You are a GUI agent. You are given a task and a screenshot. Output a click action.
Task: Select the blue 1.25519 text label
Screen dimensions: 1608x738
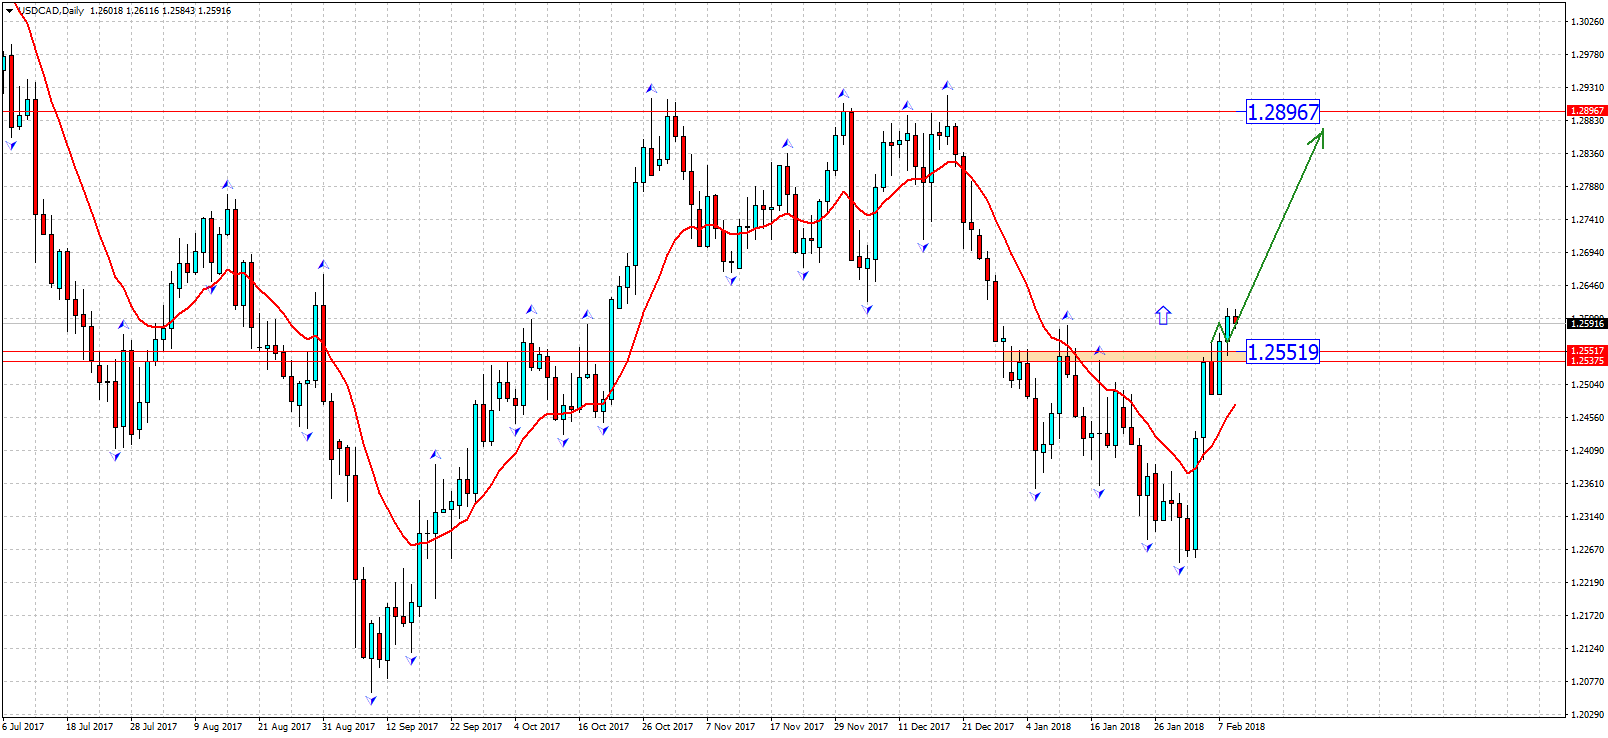point(1282,352)
